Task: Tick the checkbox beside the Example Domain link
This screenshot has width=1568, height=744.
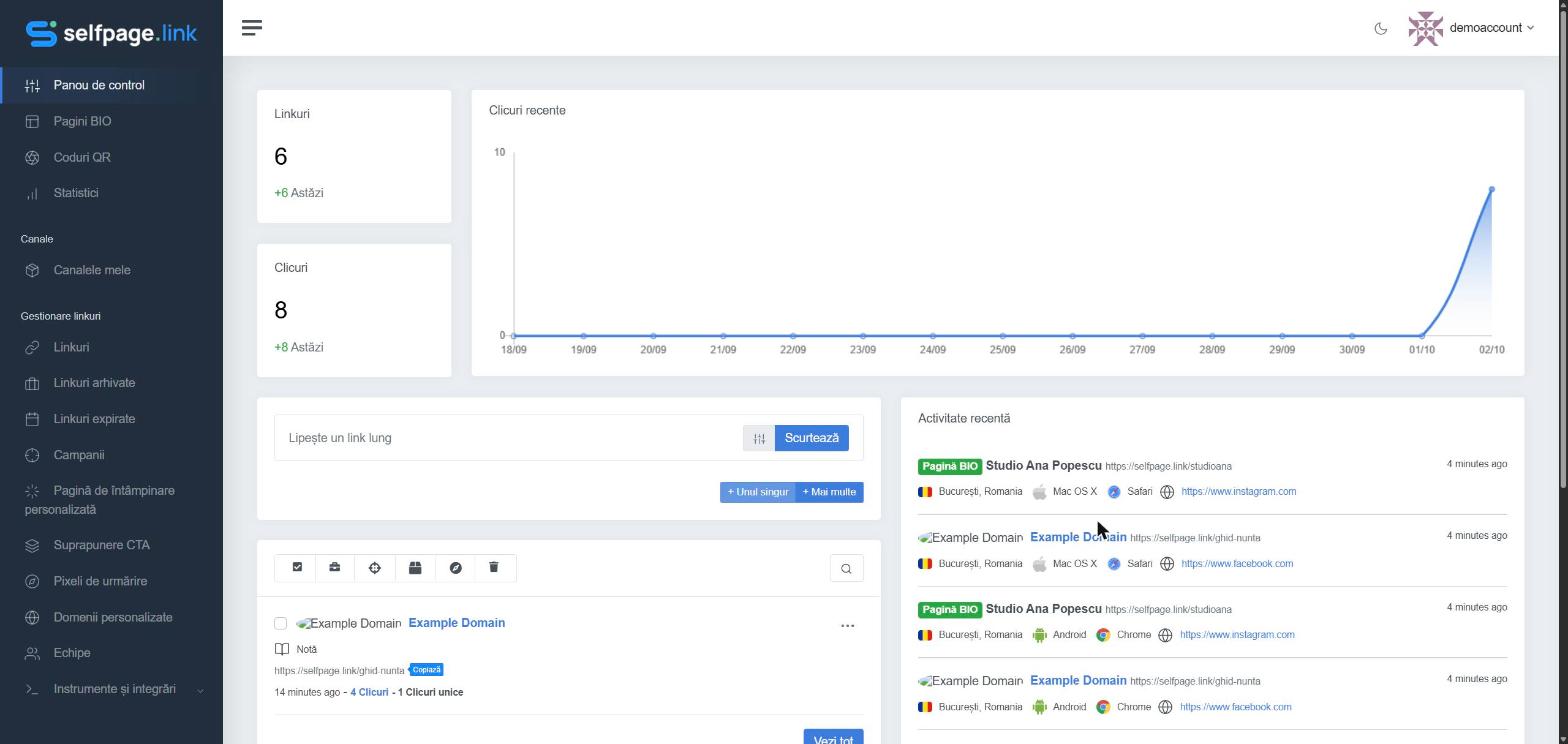Action: tap(281, 624)
